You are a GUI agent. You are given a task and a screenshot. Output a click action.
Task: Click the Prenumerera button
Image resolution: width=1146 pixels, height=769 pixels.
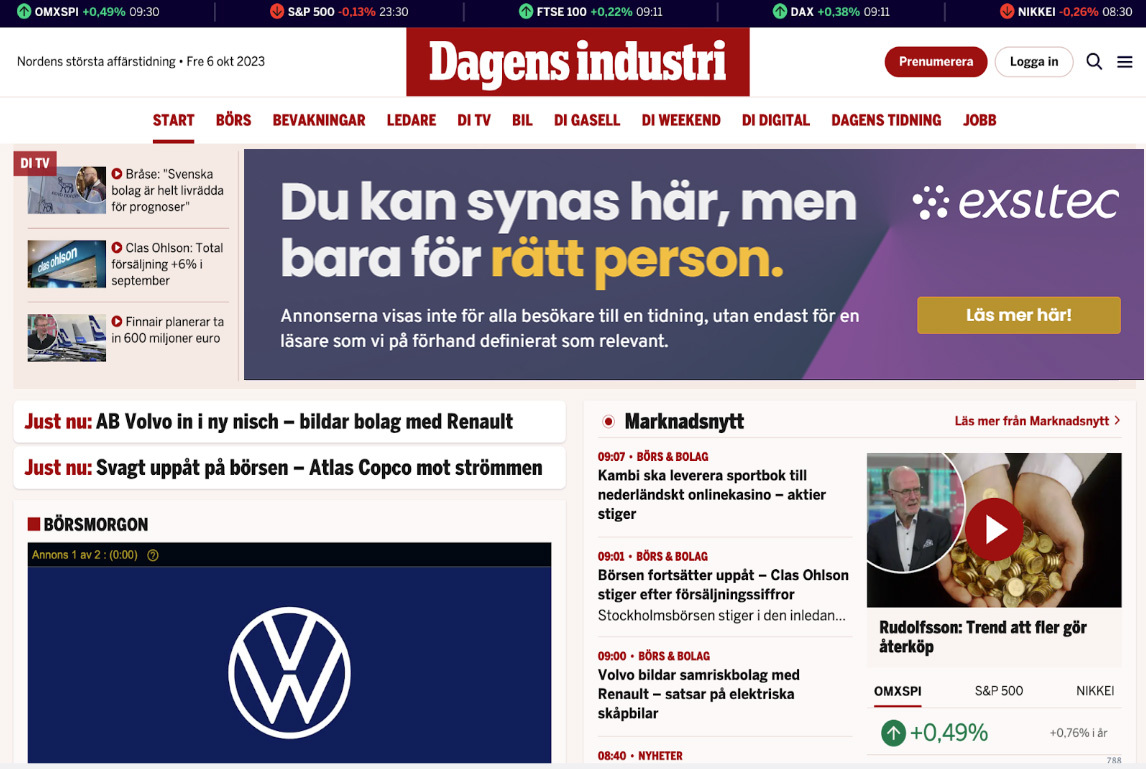[x=935, y=62]
